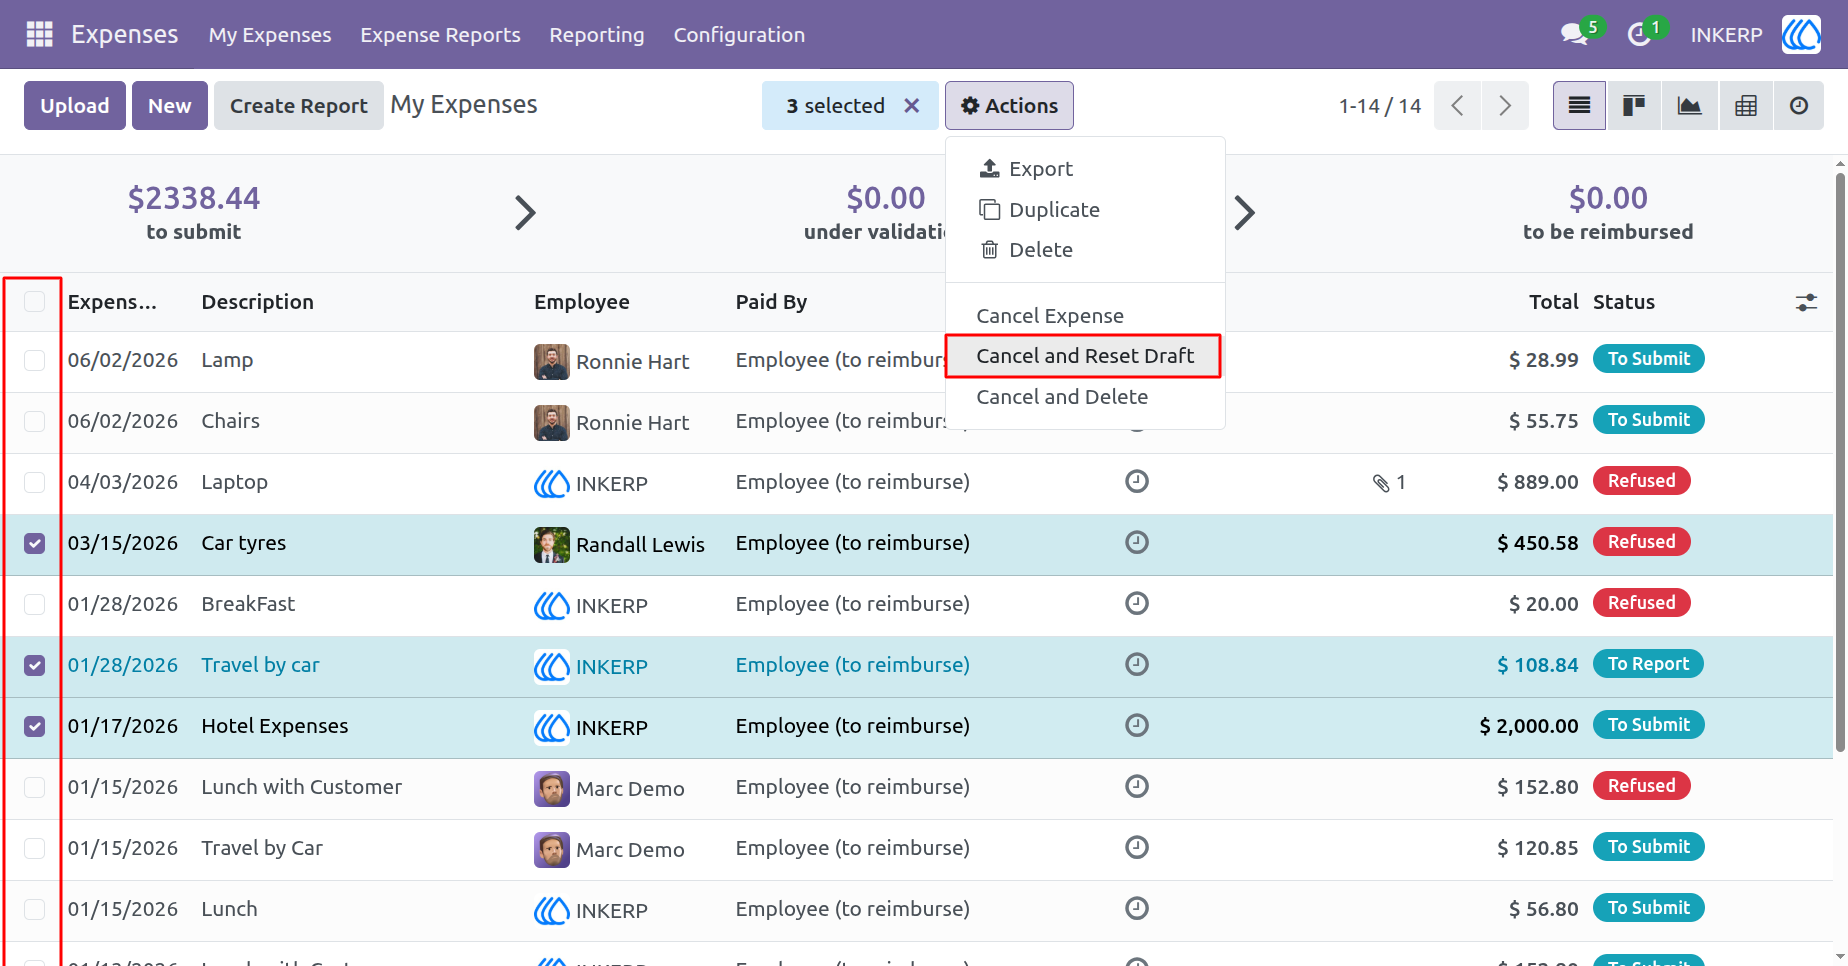Switch to activity view
The height and width of the screenshot is (966, 1848).
click(x=1799, y=106)
